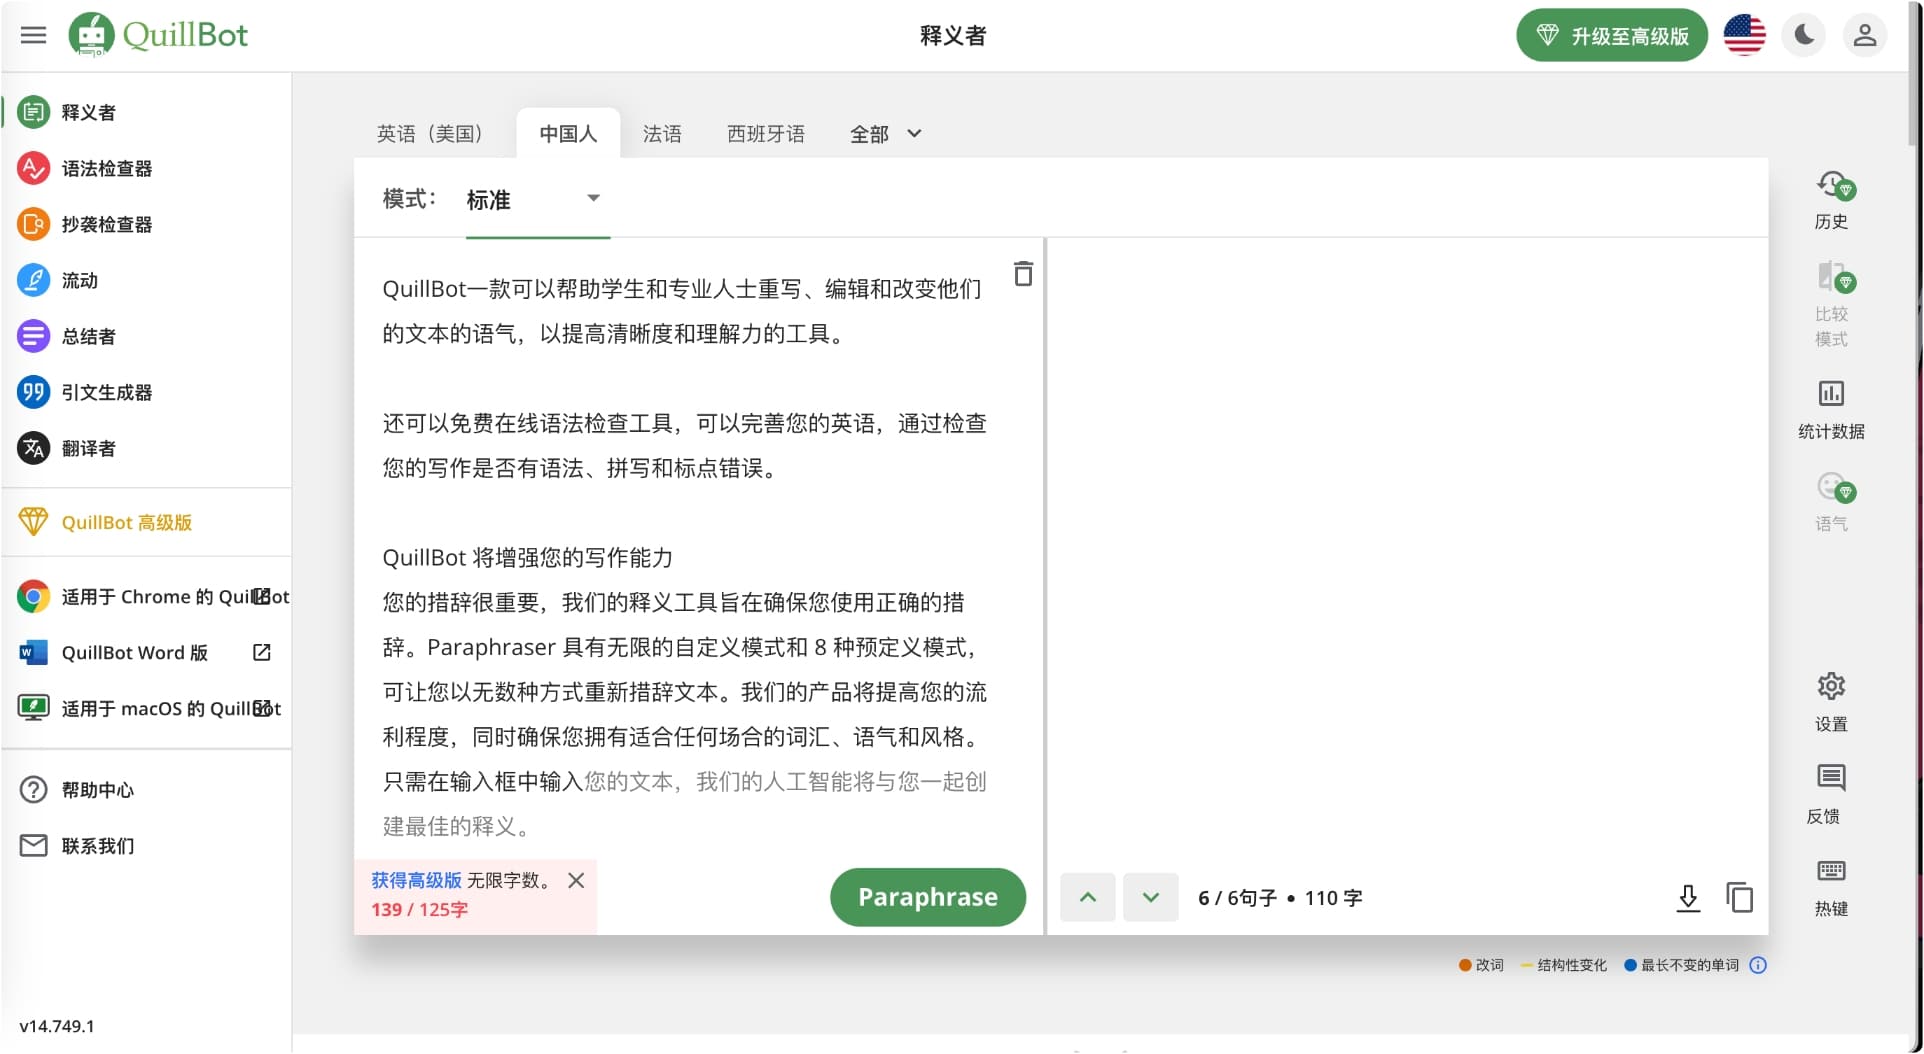Open 设置 settings gear
This screenshot has width=1924, height=1054.
tap(1830, 701)
